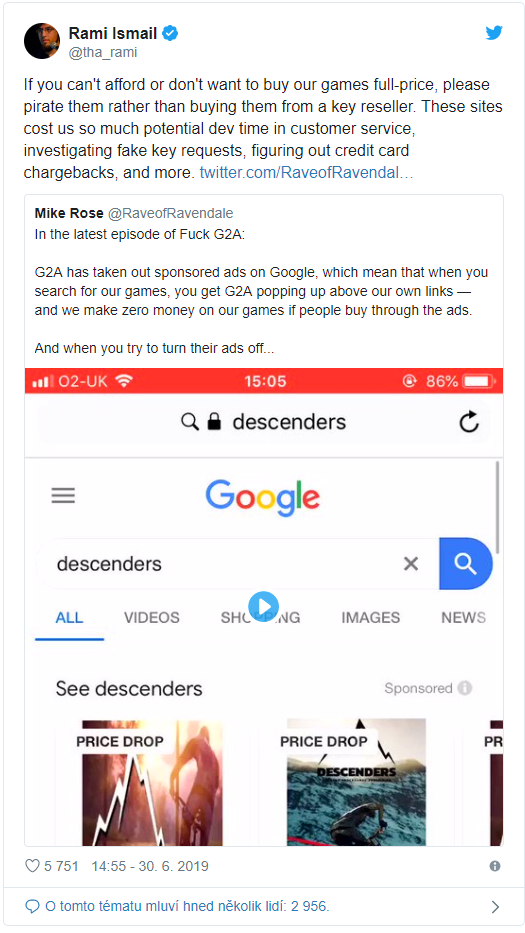Switch to the IMAGES tab

tap(371, 618)
